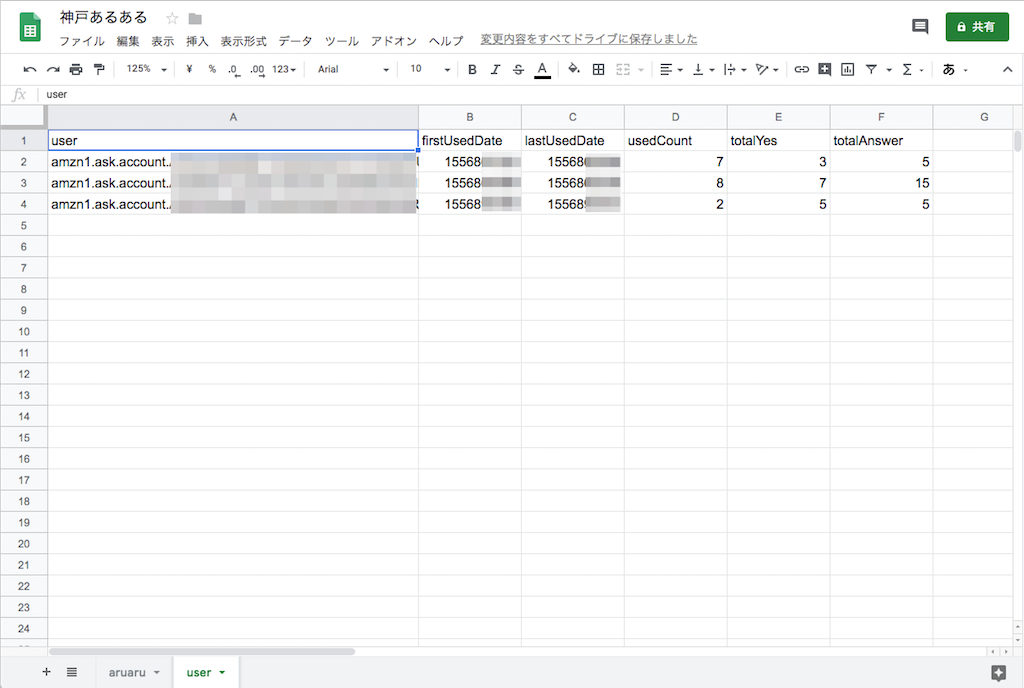Screen dimensions: 1024x688
Task: Open the more number formats 123 dropdown
Action: pyautogui.click(x=284, y=69)
